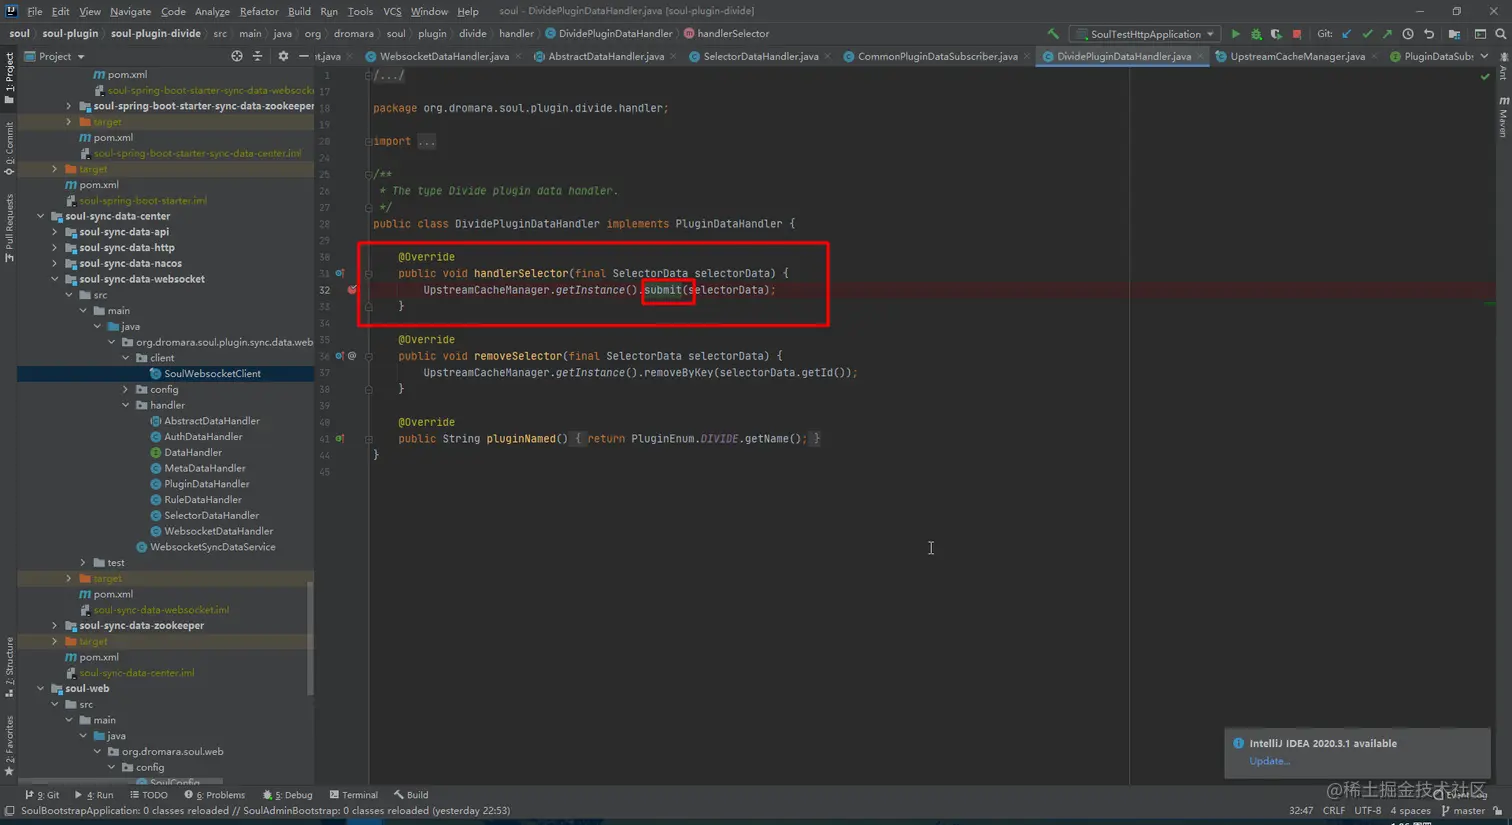Hide the Project tool window
Screen dimensions: 1512x825
[303, 57]
